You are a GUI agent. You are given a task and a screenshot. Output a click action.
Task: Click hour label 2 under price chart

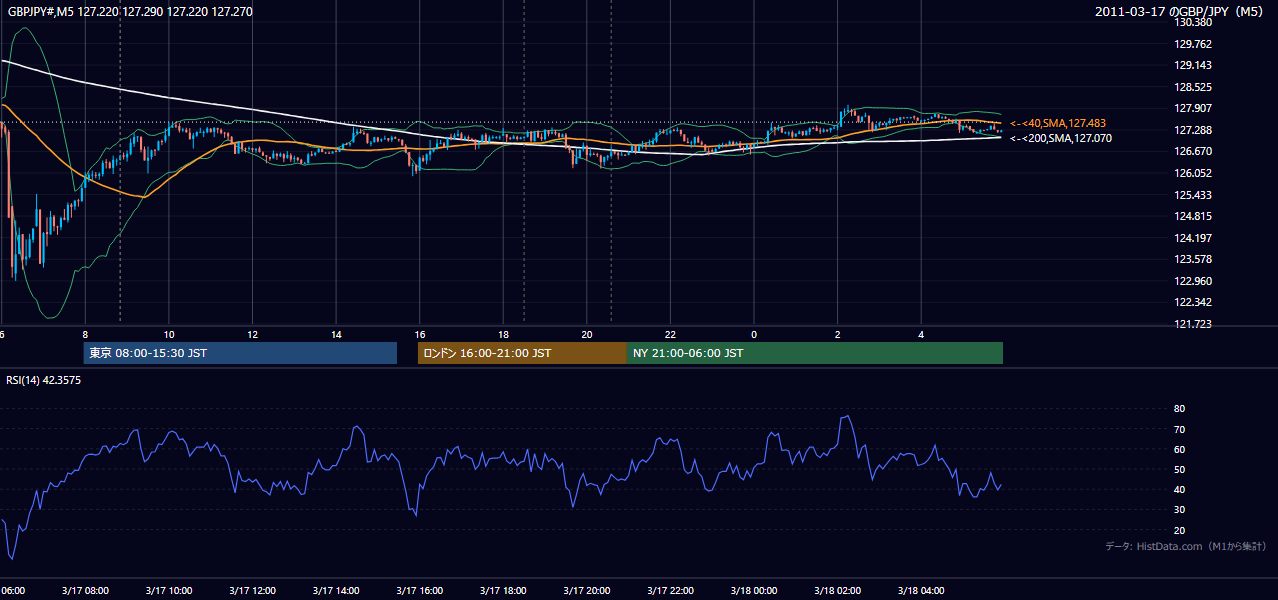[x=838, y=334]
